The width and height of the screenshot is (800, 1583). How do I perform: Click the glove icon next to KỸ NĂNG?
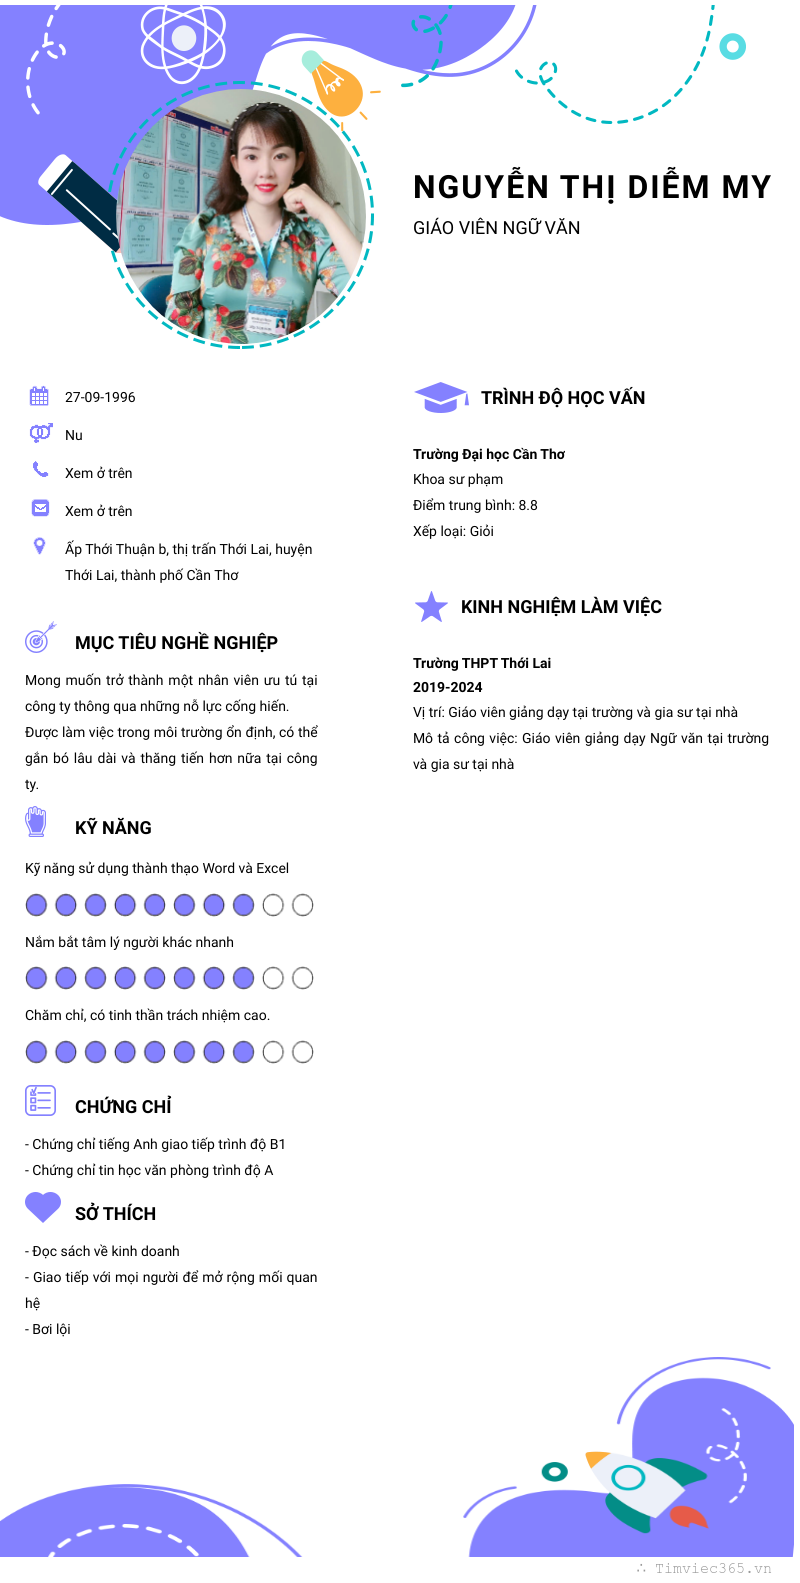pyautogui.click(x=37, y=823)
